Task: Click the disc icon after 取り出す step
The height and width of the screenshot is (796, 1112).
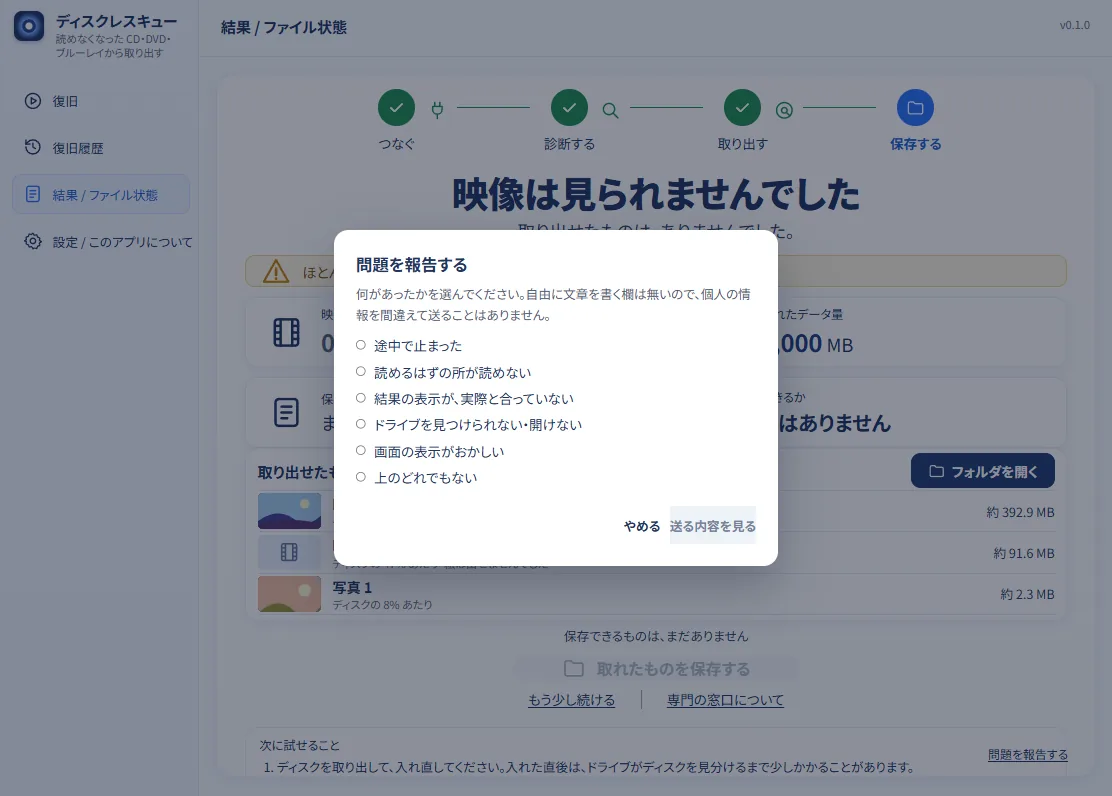Action: [784, 110]
